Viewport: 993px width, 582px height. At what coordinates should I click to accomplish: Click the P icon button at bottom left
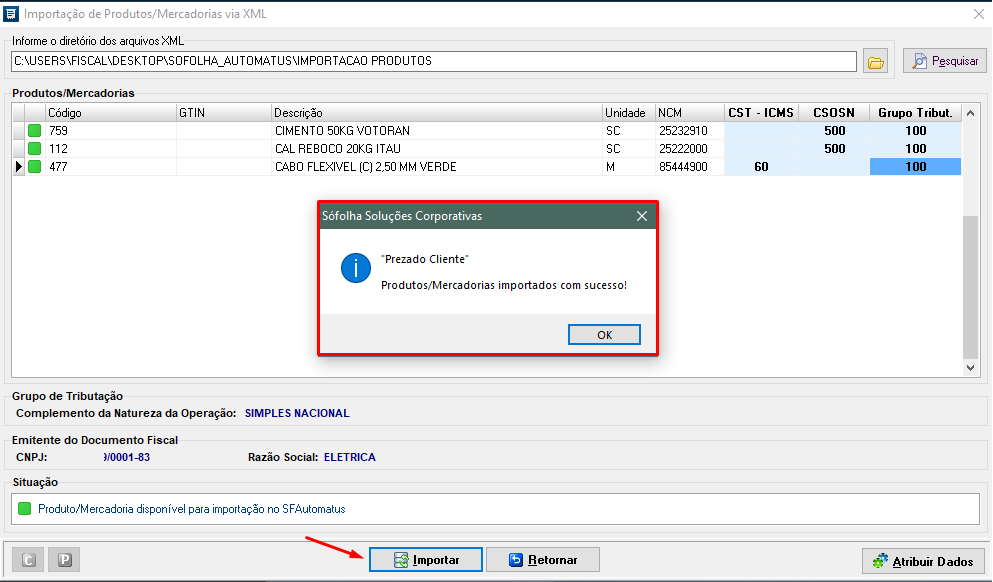pos(64,560)
